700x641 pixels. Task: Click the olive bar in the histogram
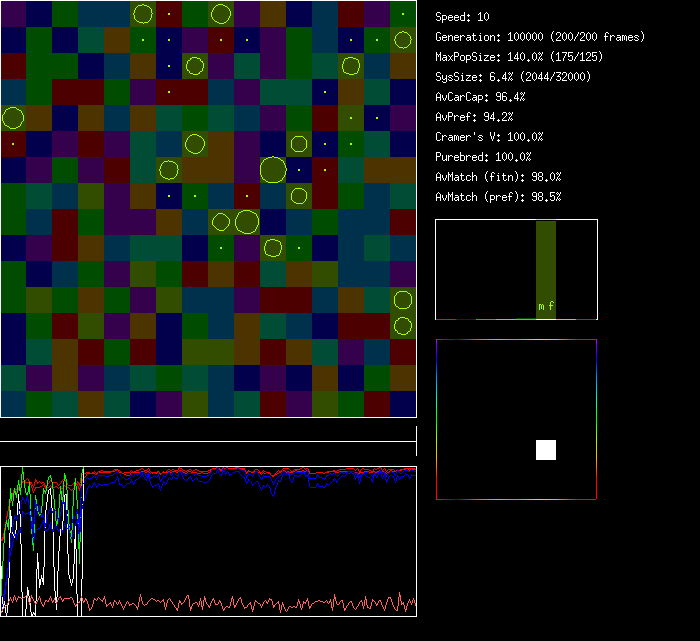tap(545, 260)
